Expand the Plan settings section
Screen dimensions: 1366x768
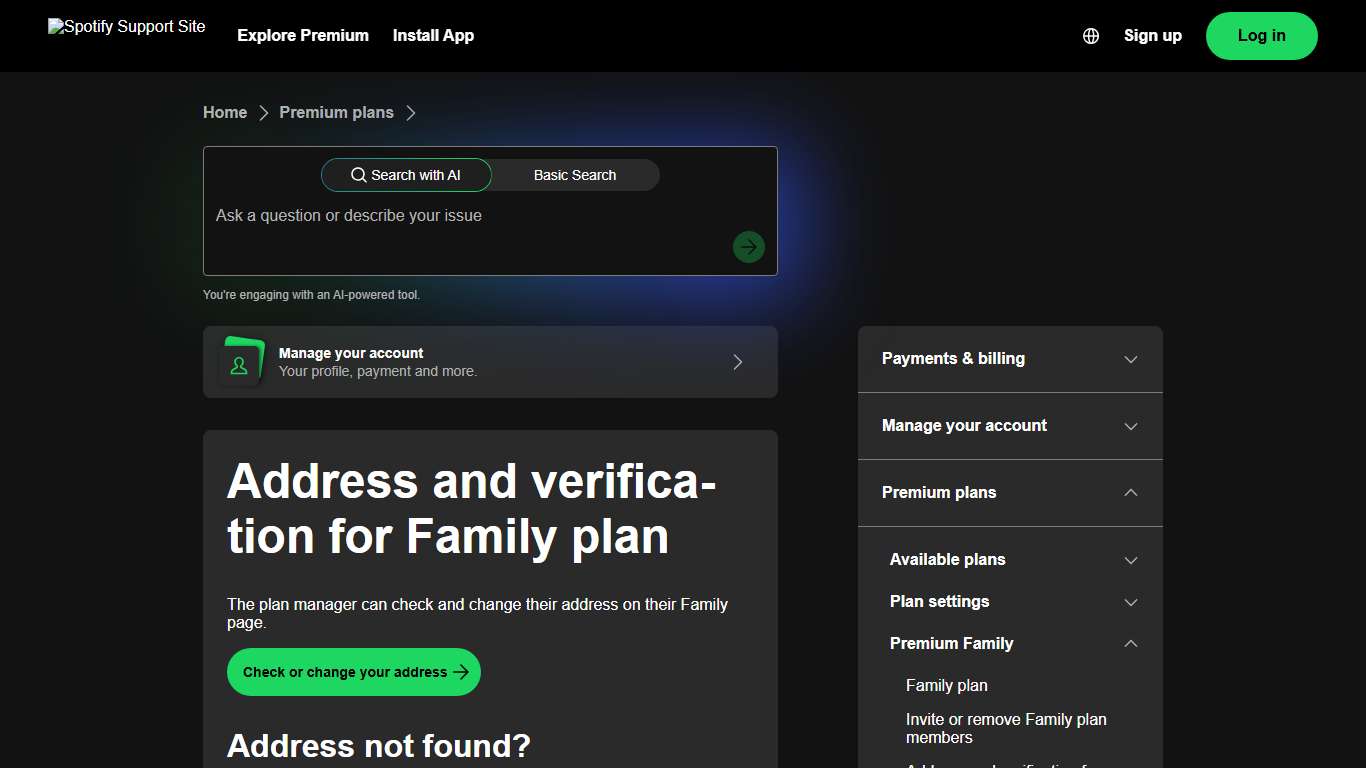1130,602
